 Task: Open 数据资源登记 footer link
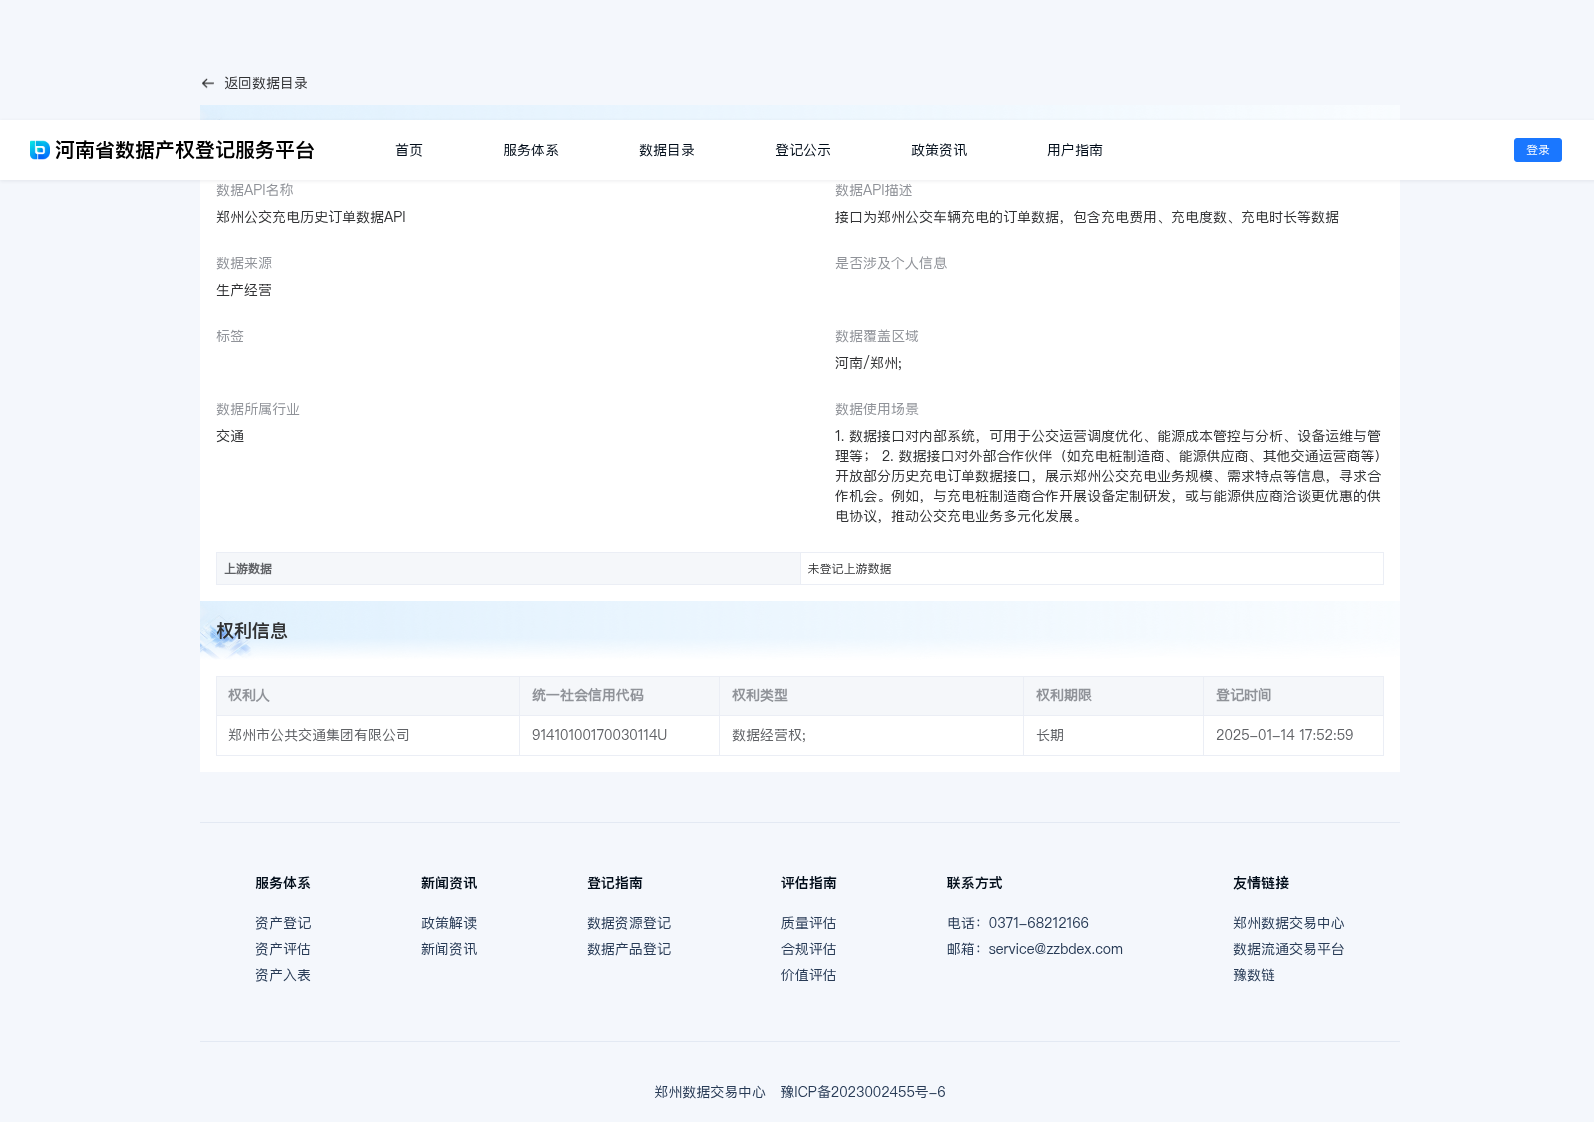[629, 923]
